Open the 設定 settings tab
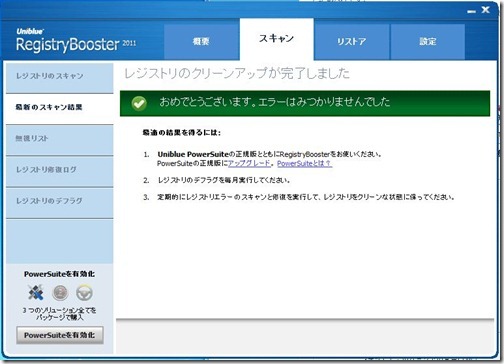 coord(428,42)
